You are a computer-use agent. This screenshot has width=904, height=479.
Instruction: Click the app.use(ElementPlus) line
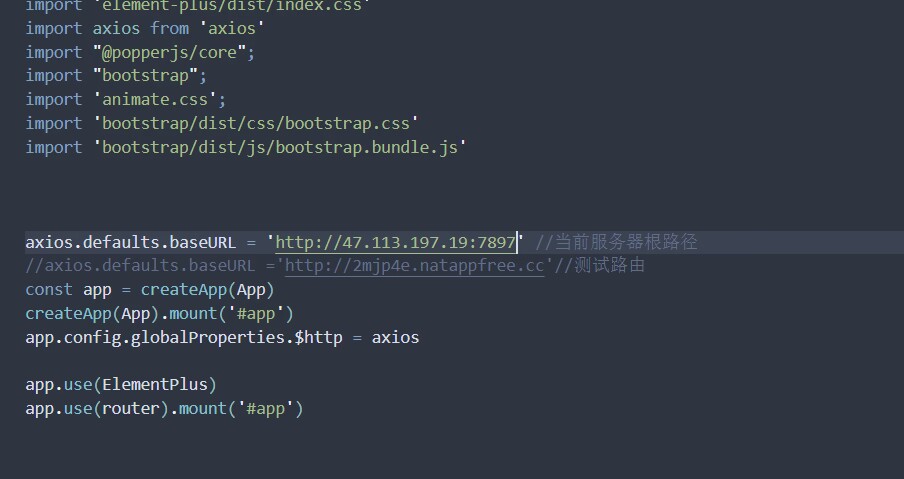pos(121,384)
